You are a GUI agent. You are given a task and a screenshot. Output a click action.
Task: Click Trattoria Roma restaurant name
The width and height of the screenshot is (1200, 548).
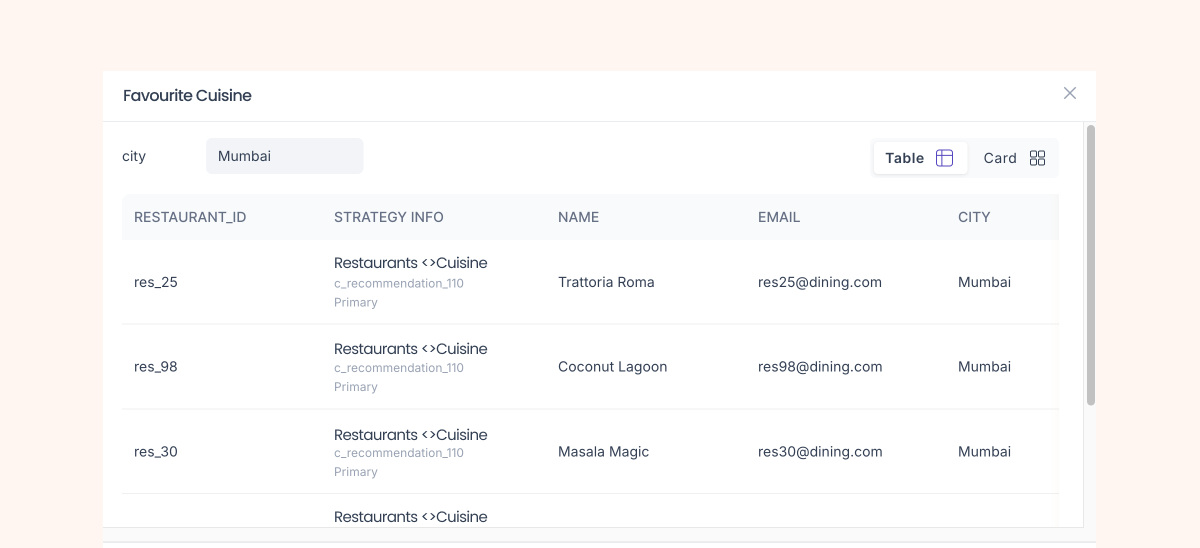click(606, 282)
